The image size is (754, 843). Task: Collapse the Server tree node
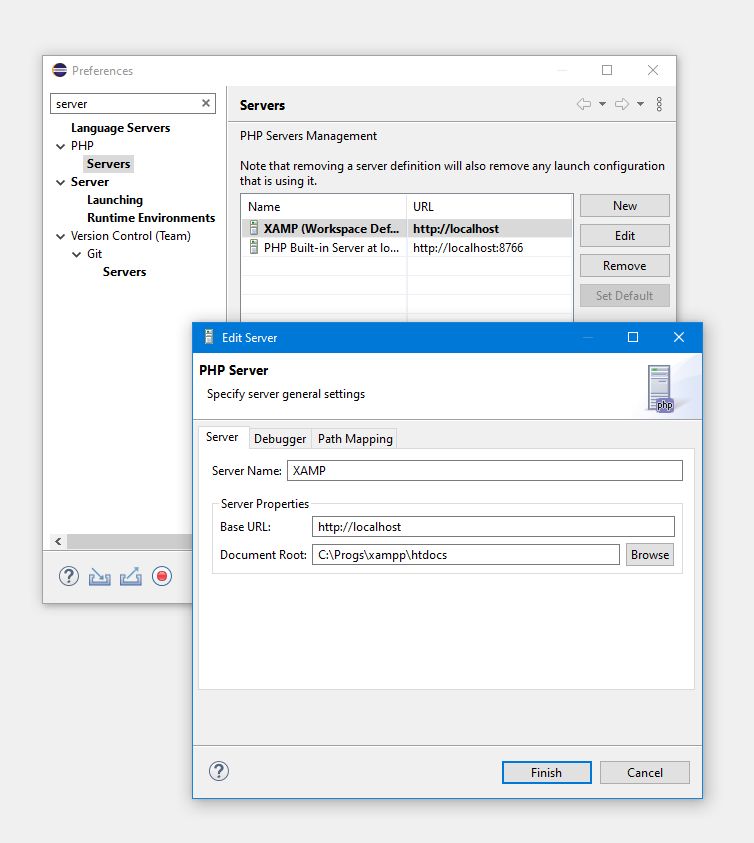tap(60, 182)
